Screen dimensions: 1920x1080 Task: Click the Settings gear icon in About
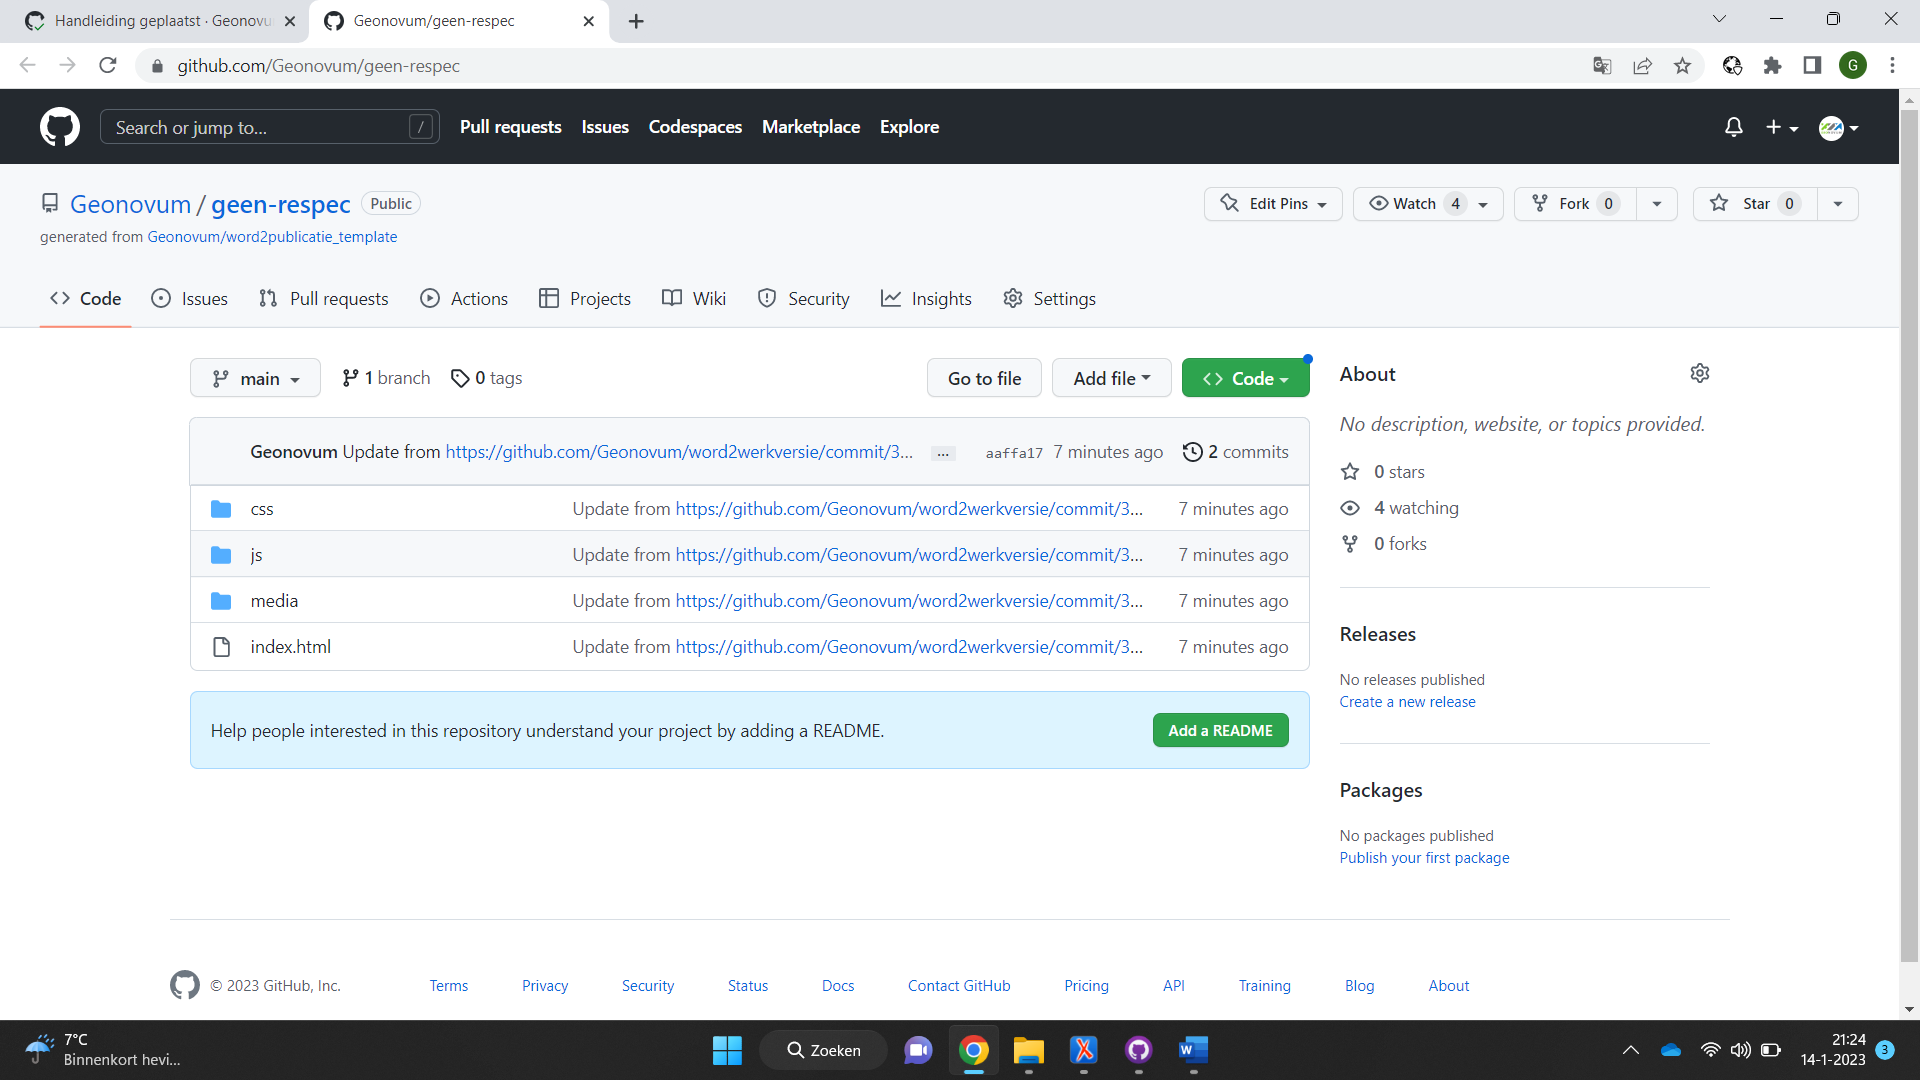coord(1700,373)
